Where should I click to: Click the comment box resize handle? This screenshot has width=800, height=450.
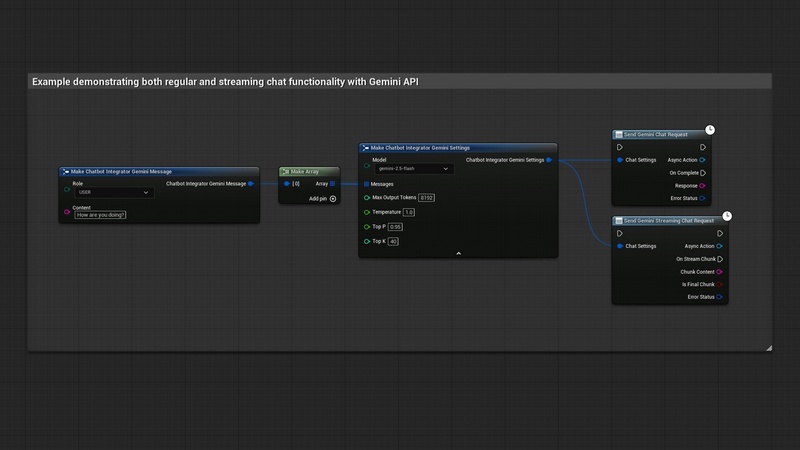(768, 347)
